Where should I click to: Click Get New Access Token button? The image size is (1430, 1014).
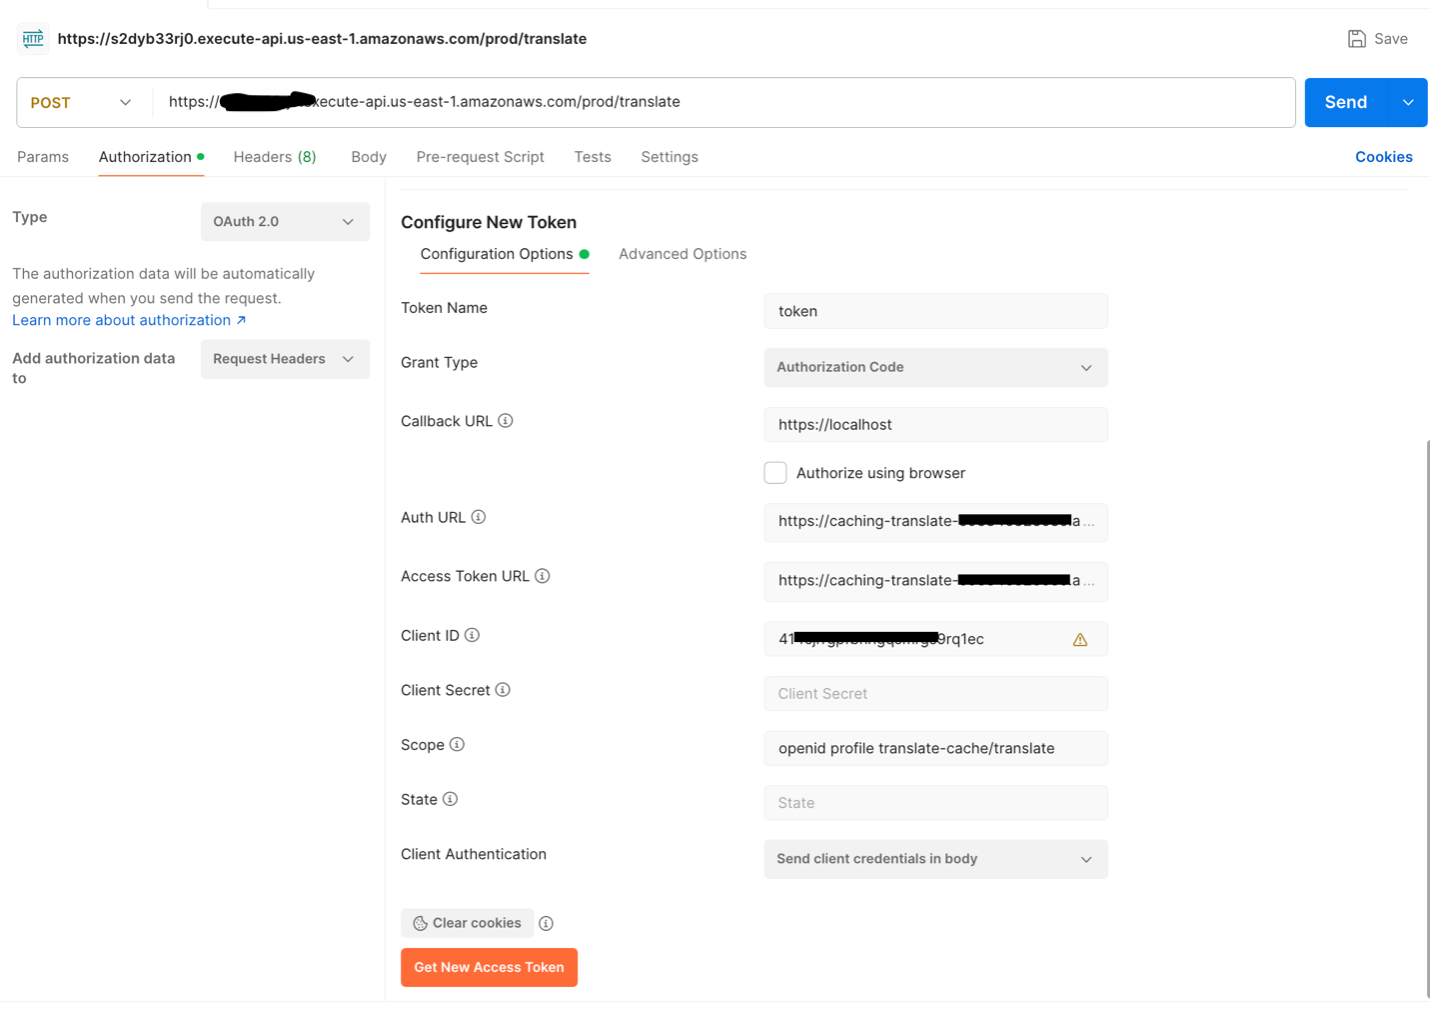pos(489,967)
